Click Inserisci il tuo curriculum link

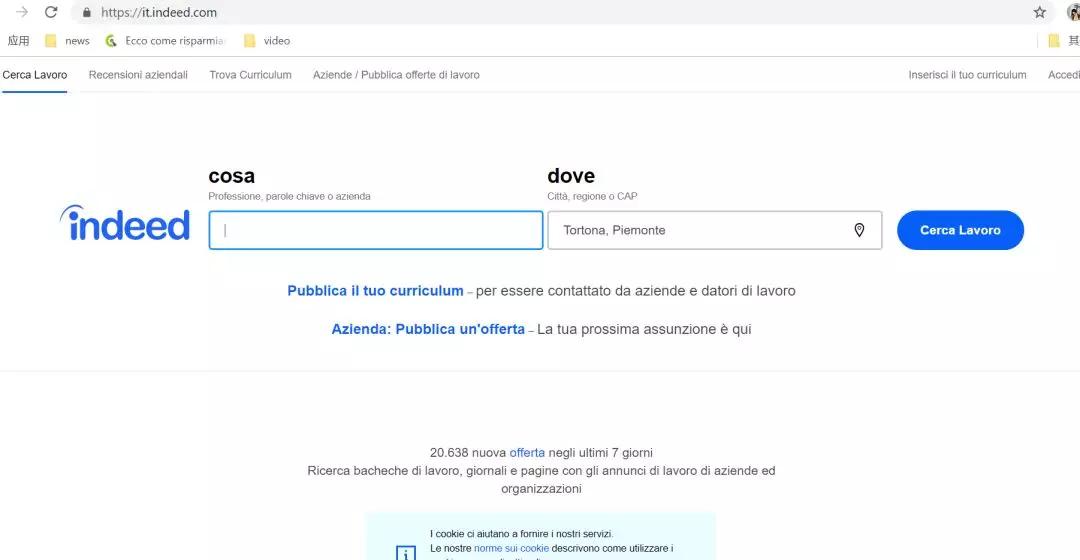[967, 74]
